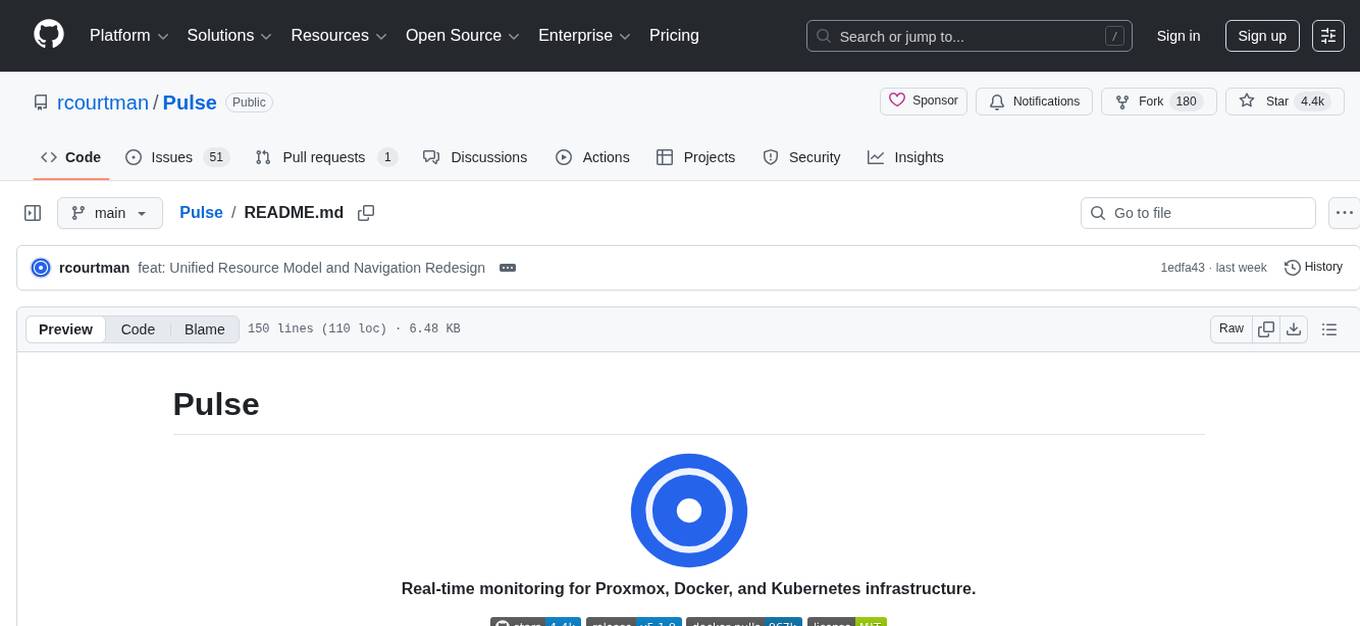1360x626 pixels.
Task: Expand the full commit message ellipsis
Action: tap(508, 267)
